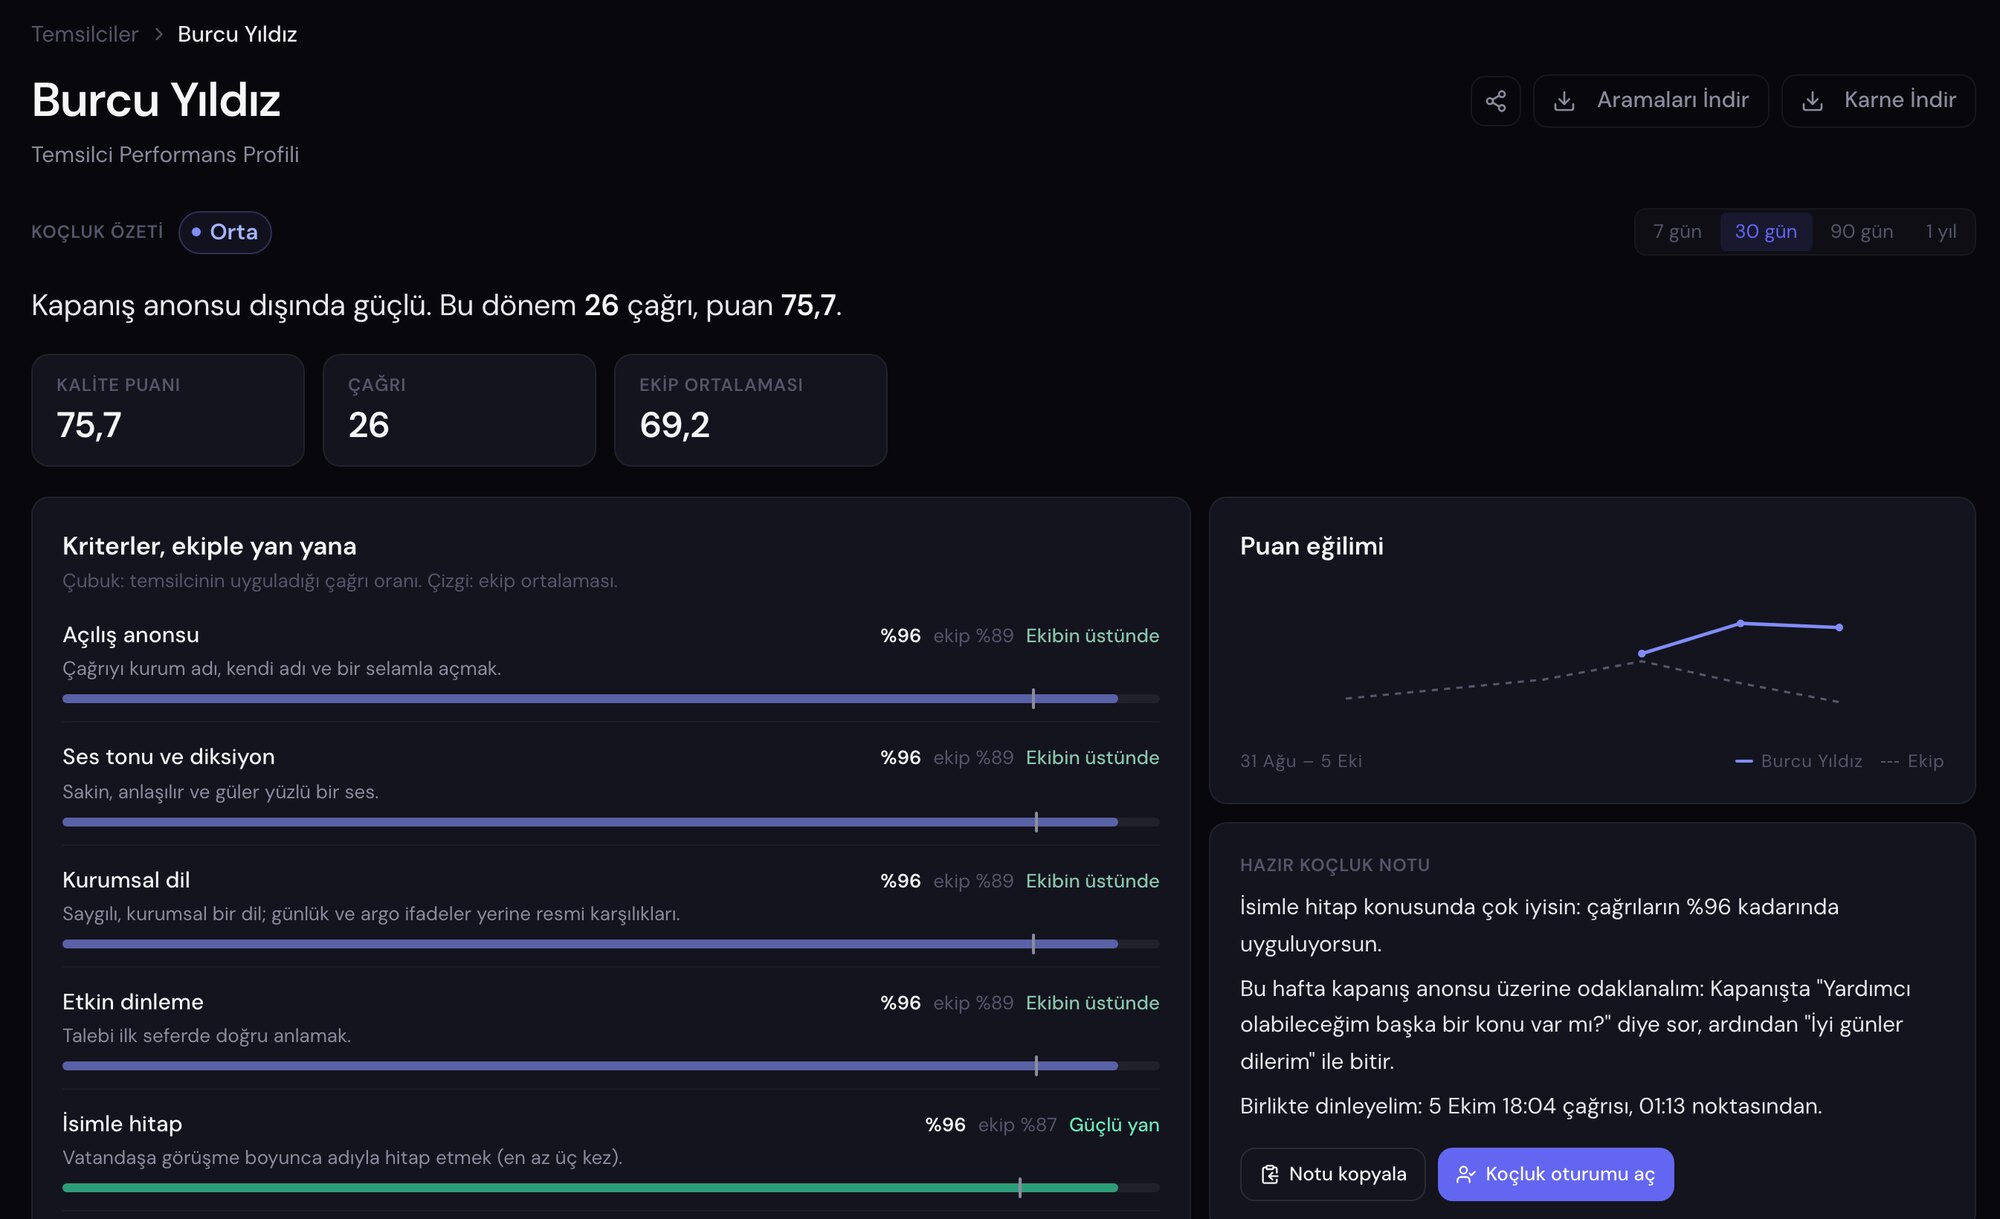
Task: Click Ekibin üstünde in Etkin dinleme row
Action: click(x=1092, y=1003)
